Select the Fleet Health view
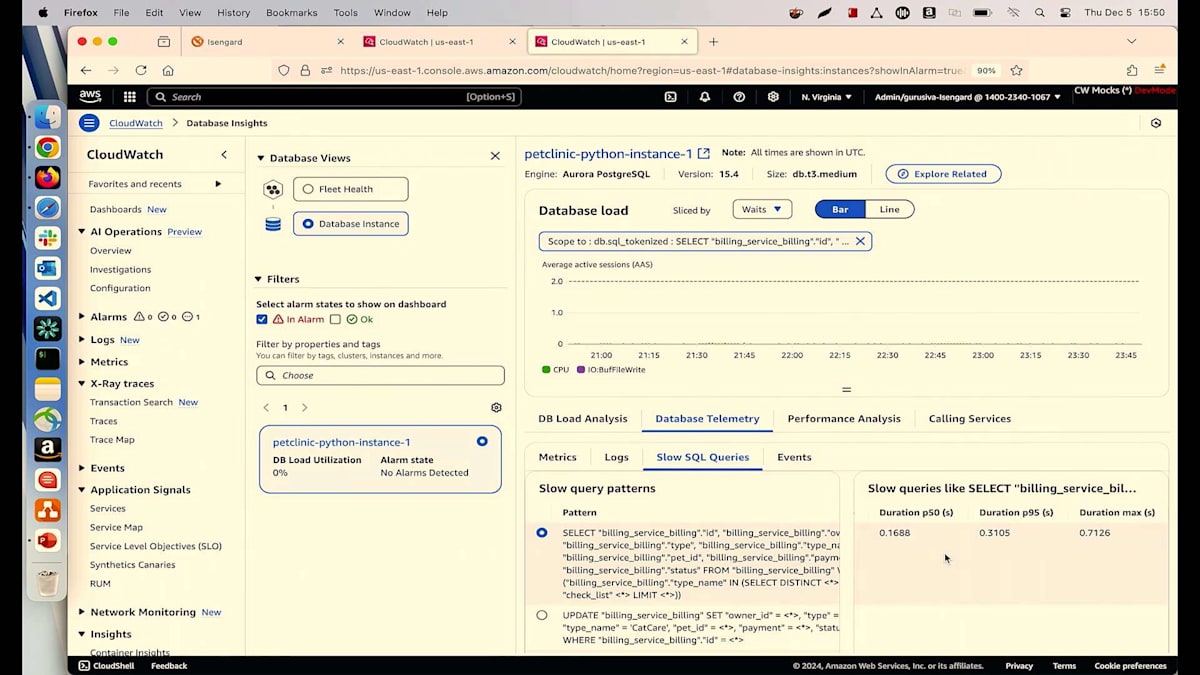This screenshot has width=1200, height=675. pos(350,189)
